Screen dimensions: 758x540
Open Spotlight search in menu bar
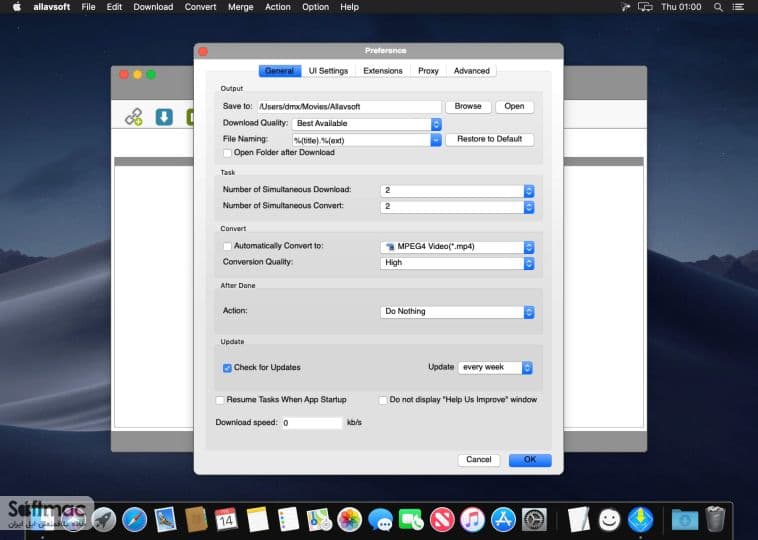[x=718, y=7]
